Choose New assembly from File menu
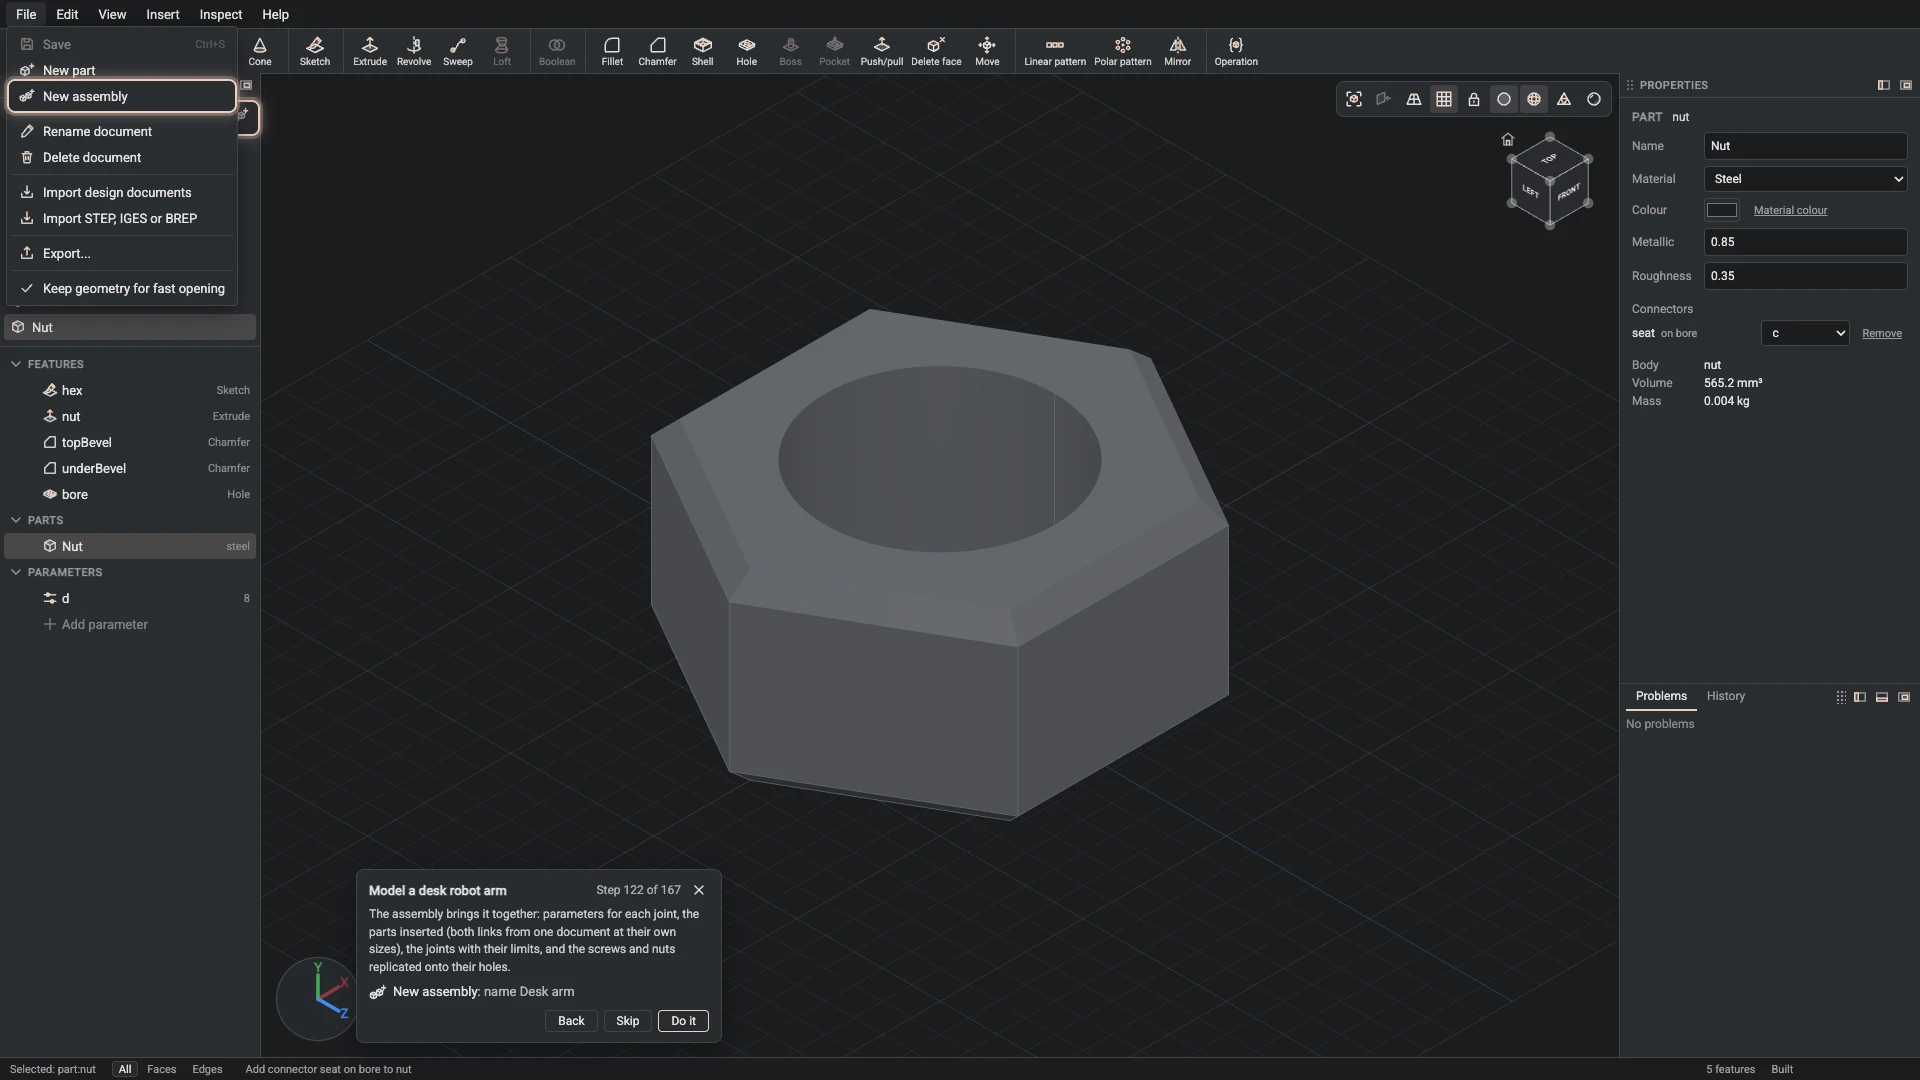This screenshot has width=1920, height=1080. (122, 96)
